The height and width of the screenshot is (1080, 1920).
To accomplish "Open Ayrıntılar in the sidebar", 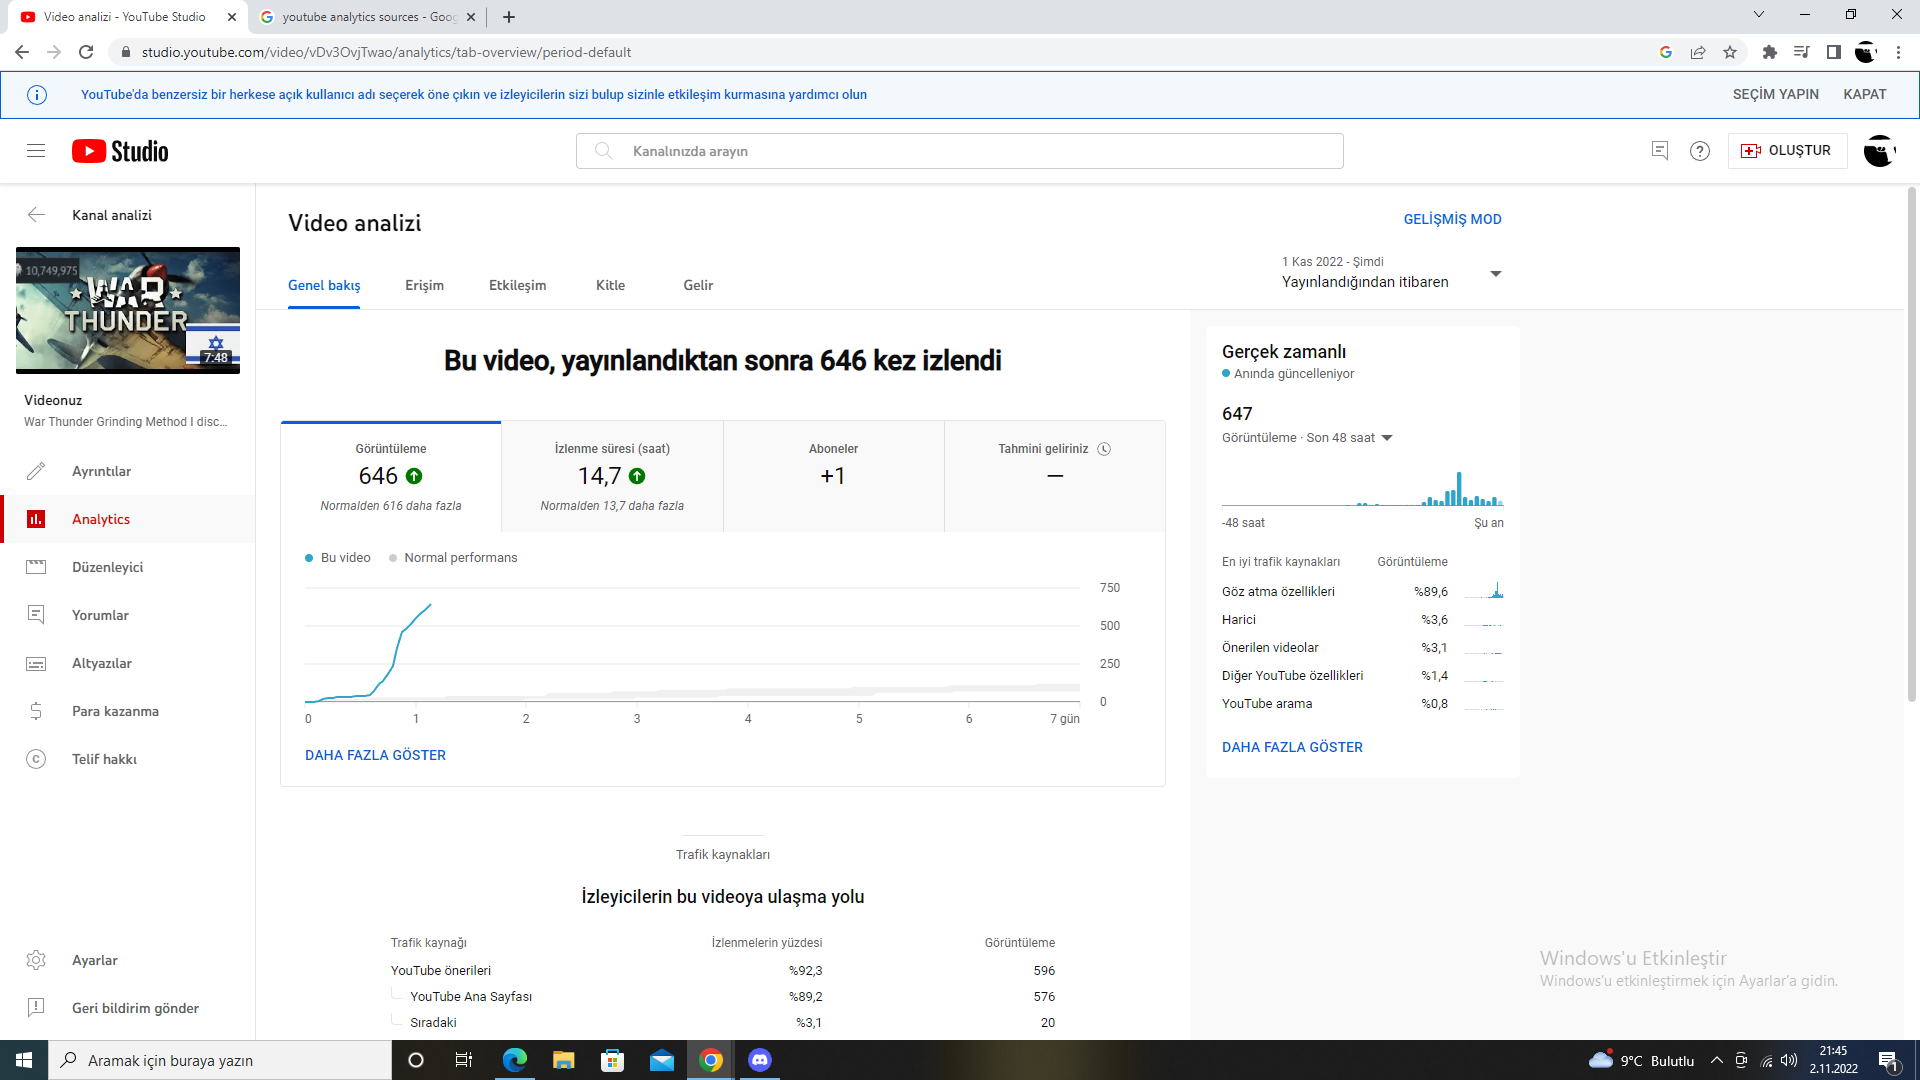I will [x=128, y=471].
